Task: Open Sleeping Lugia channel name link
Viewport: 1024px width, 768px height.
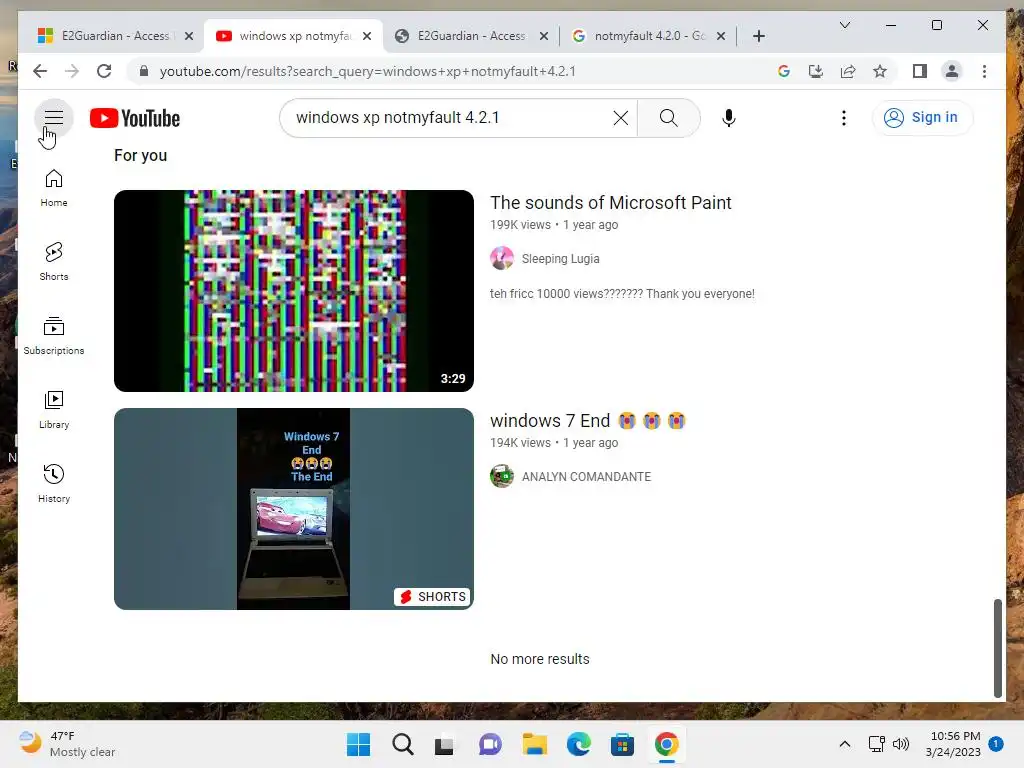Action: [560, 259]
